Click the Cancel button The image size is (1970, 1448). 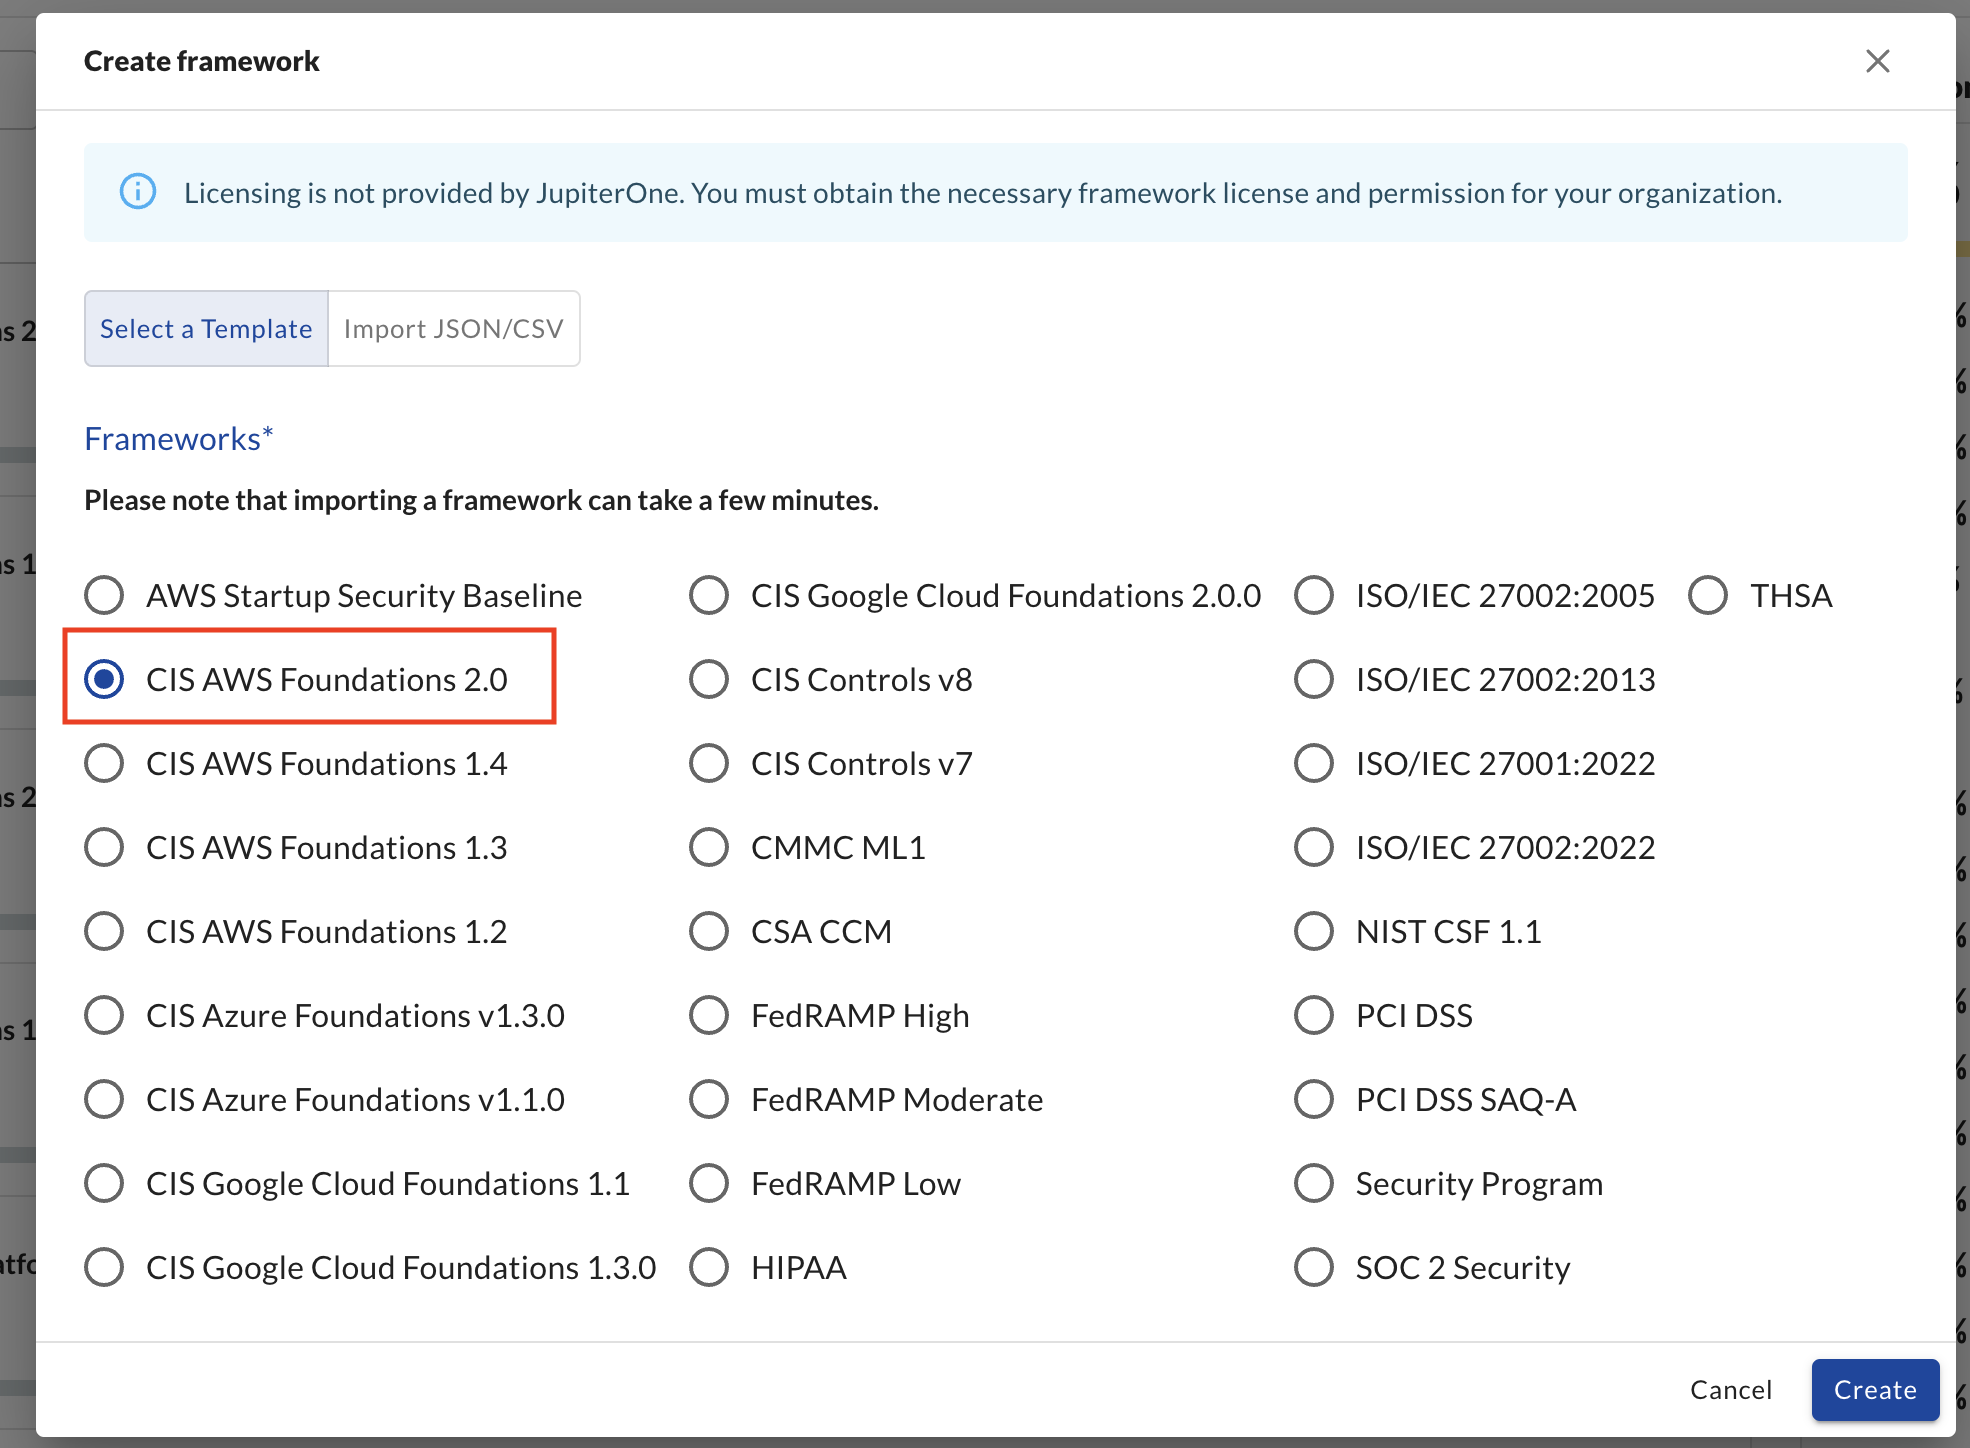pos(1730,1389)
